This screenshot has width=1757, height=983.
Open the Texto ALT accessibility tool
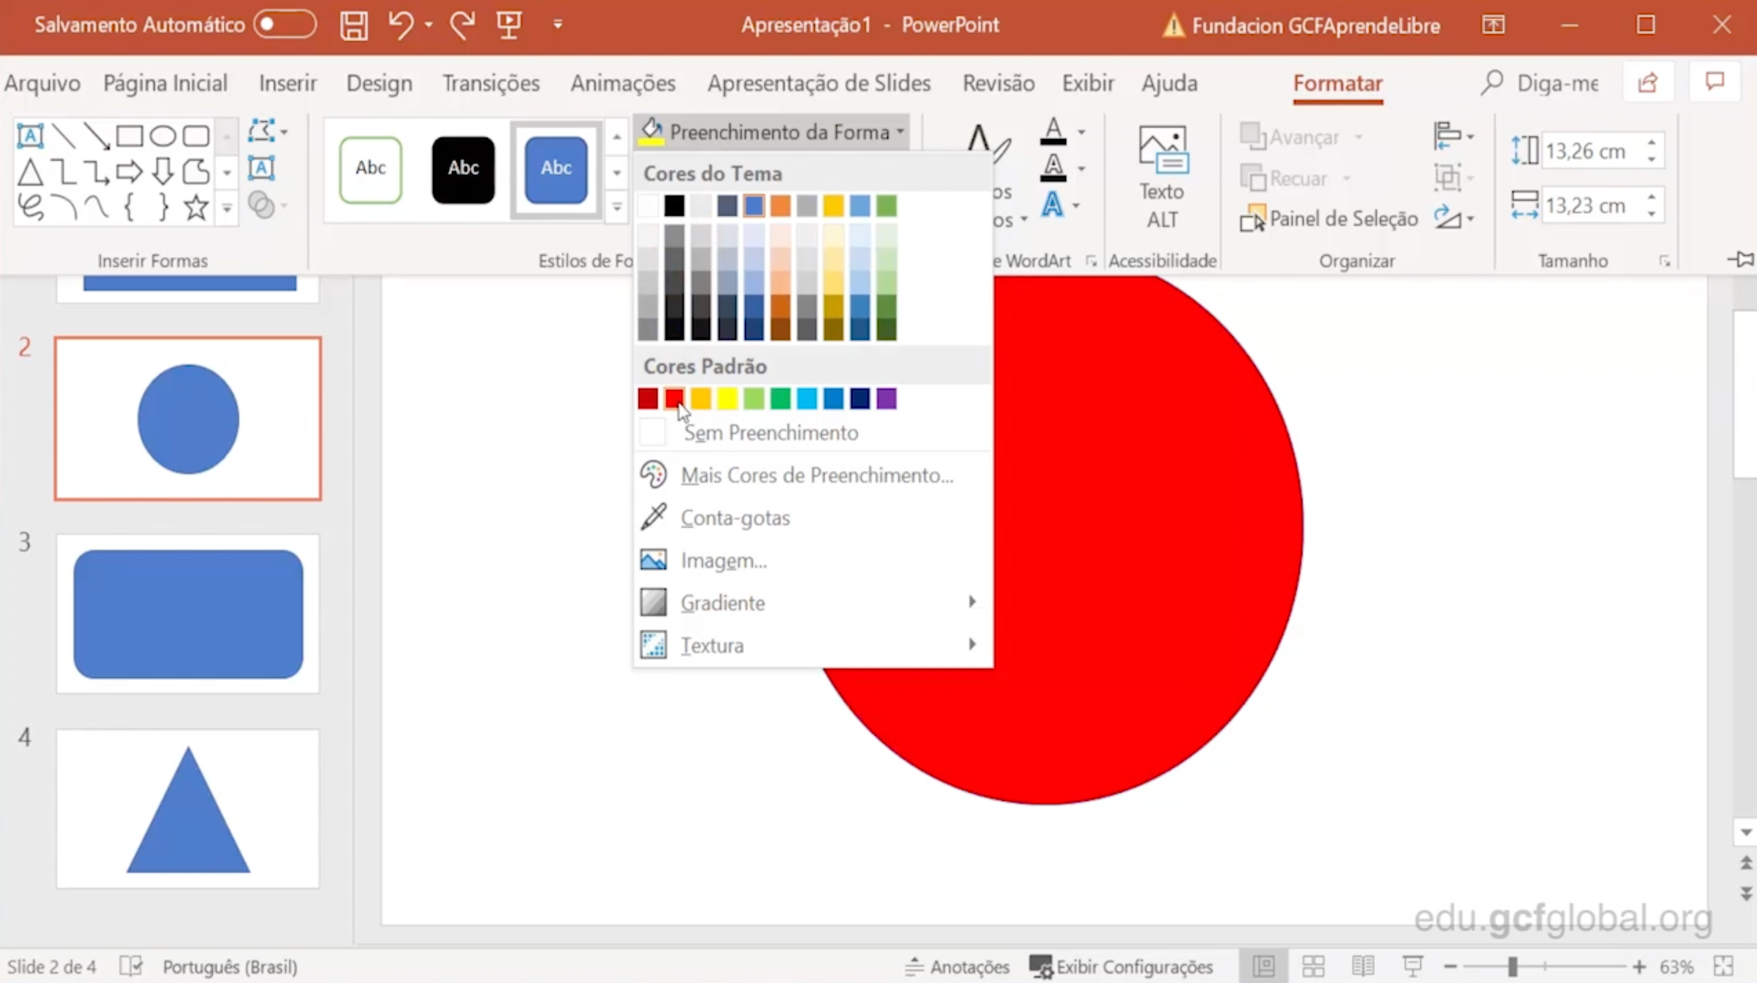[1162, 178]
